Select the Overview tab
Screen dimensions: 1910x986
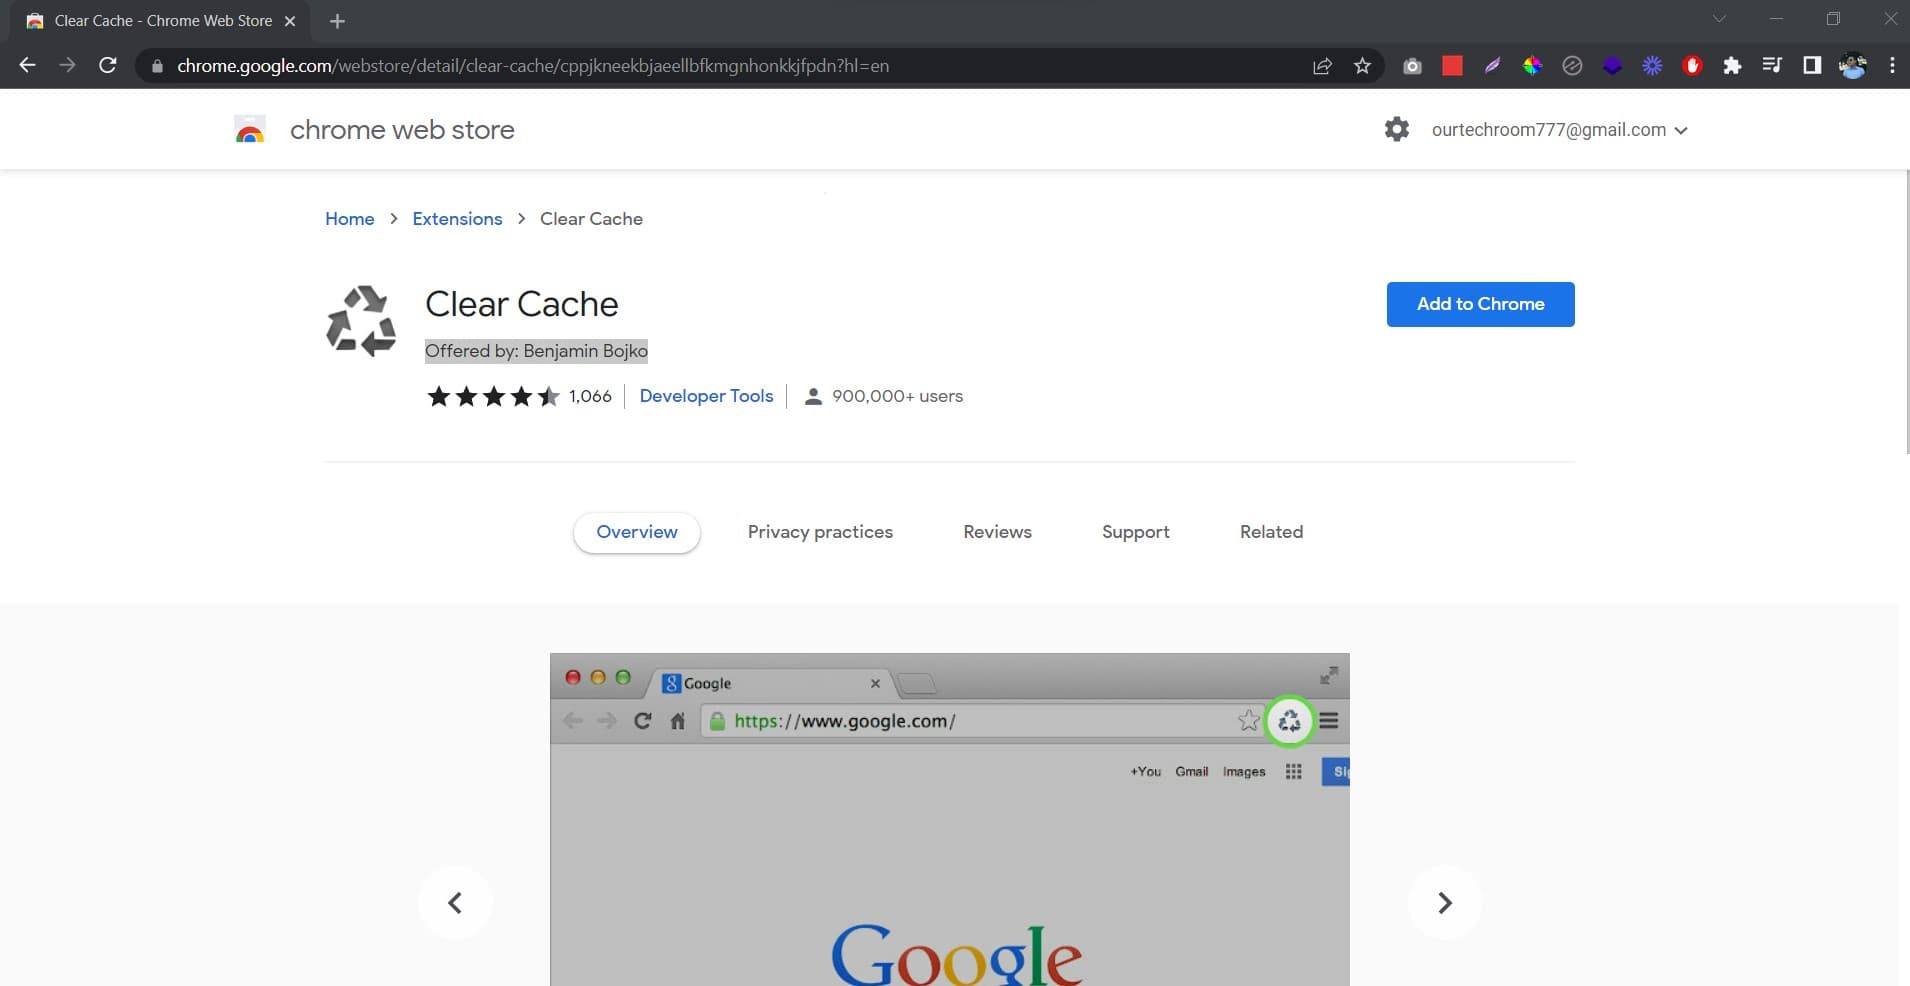(637, 532)
